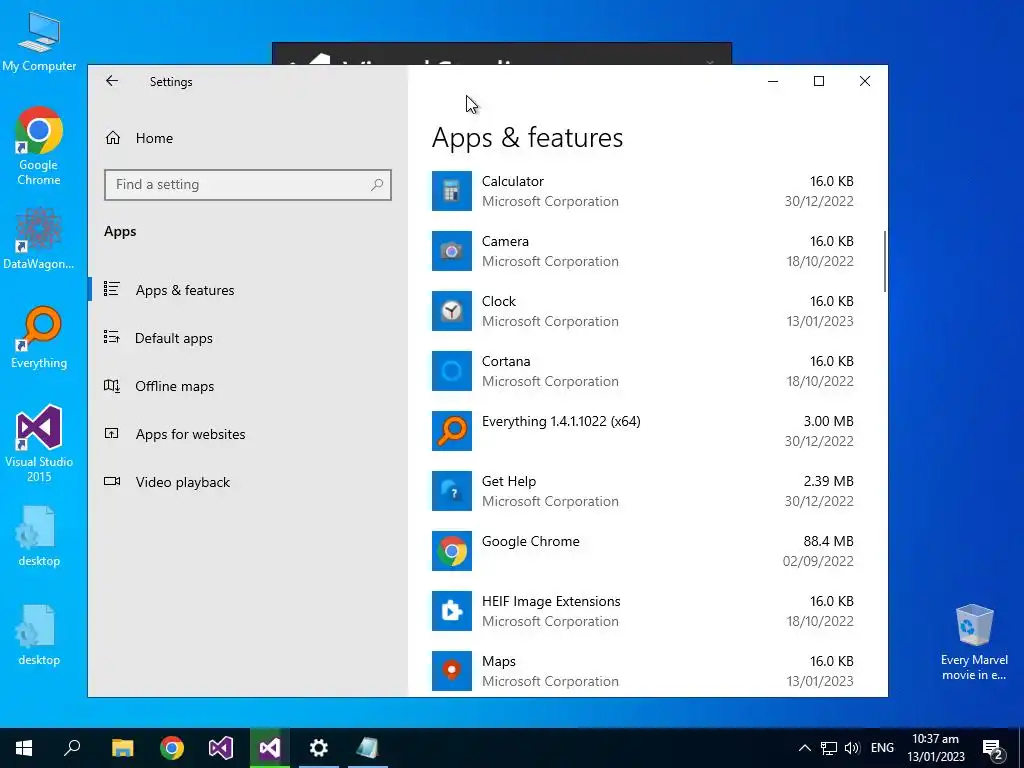1024x768 pixels.
Task: Select the Cortana app icon
Action: click(x=451, y=371)
